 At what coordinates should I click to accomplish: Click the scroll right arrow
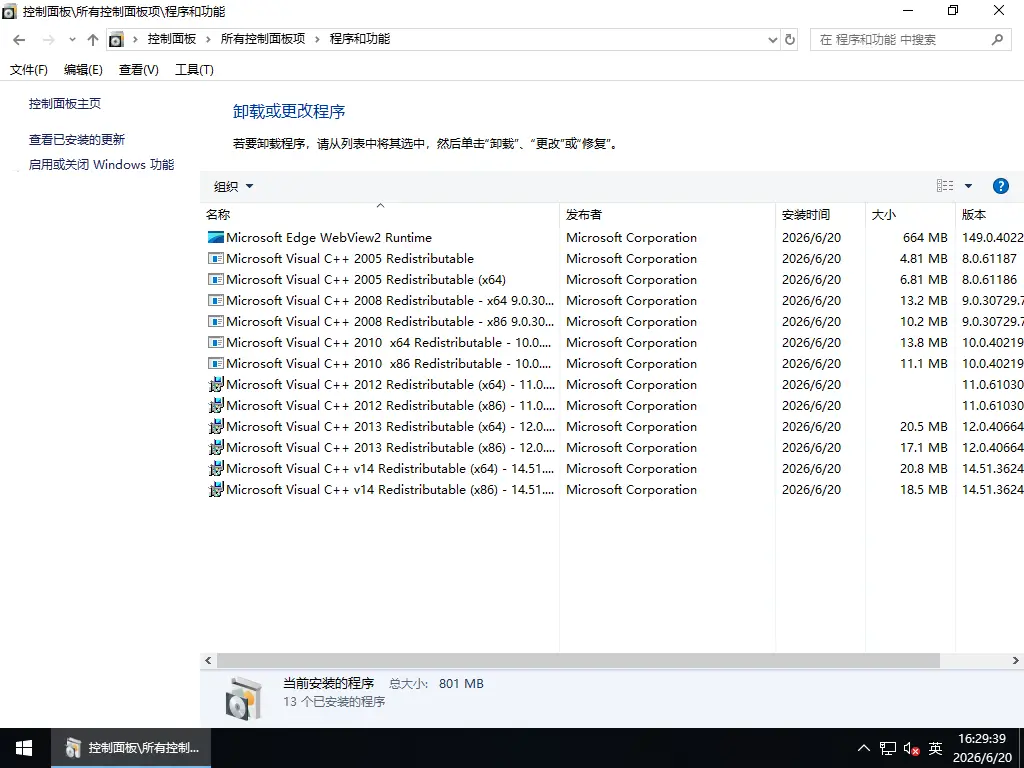(x=1016, y=660)
